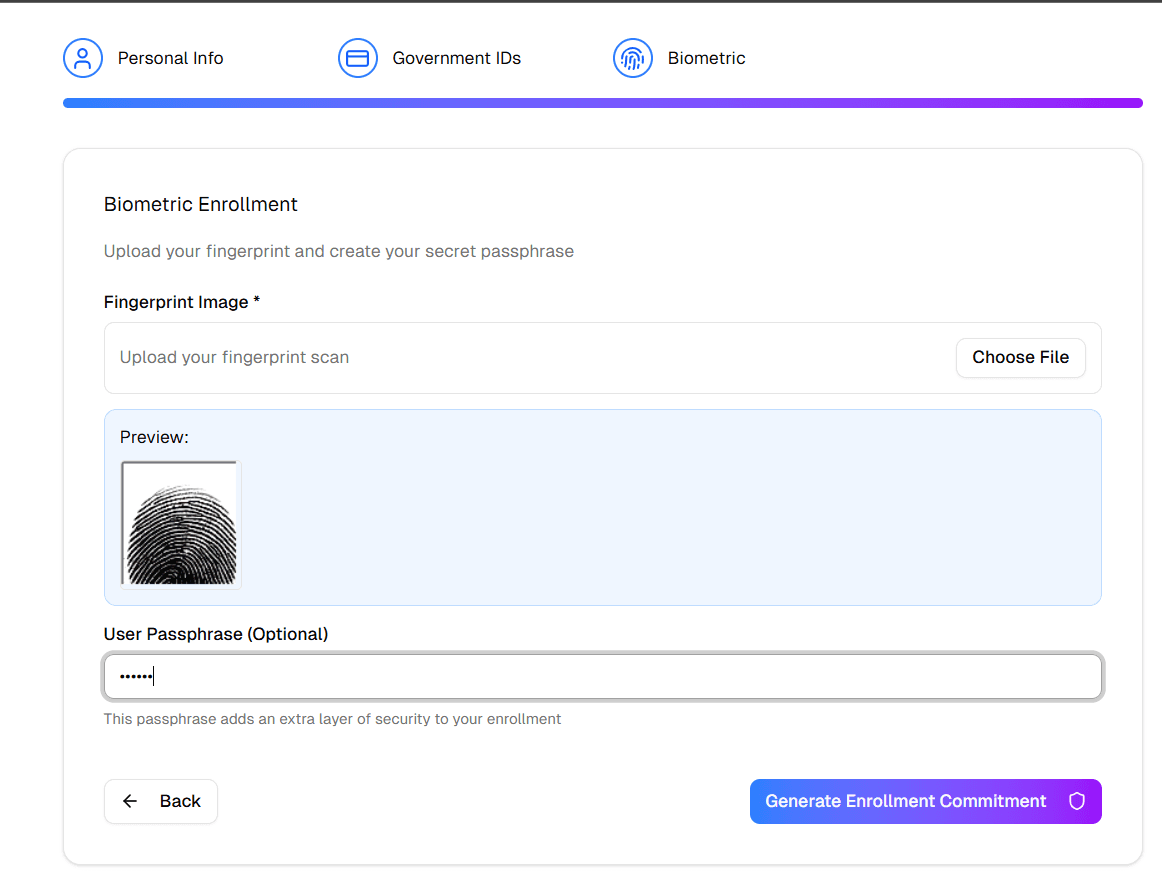The image size is (1162, 872).
Task: Click the back arrow icon
Action: (x=129, y=801)
